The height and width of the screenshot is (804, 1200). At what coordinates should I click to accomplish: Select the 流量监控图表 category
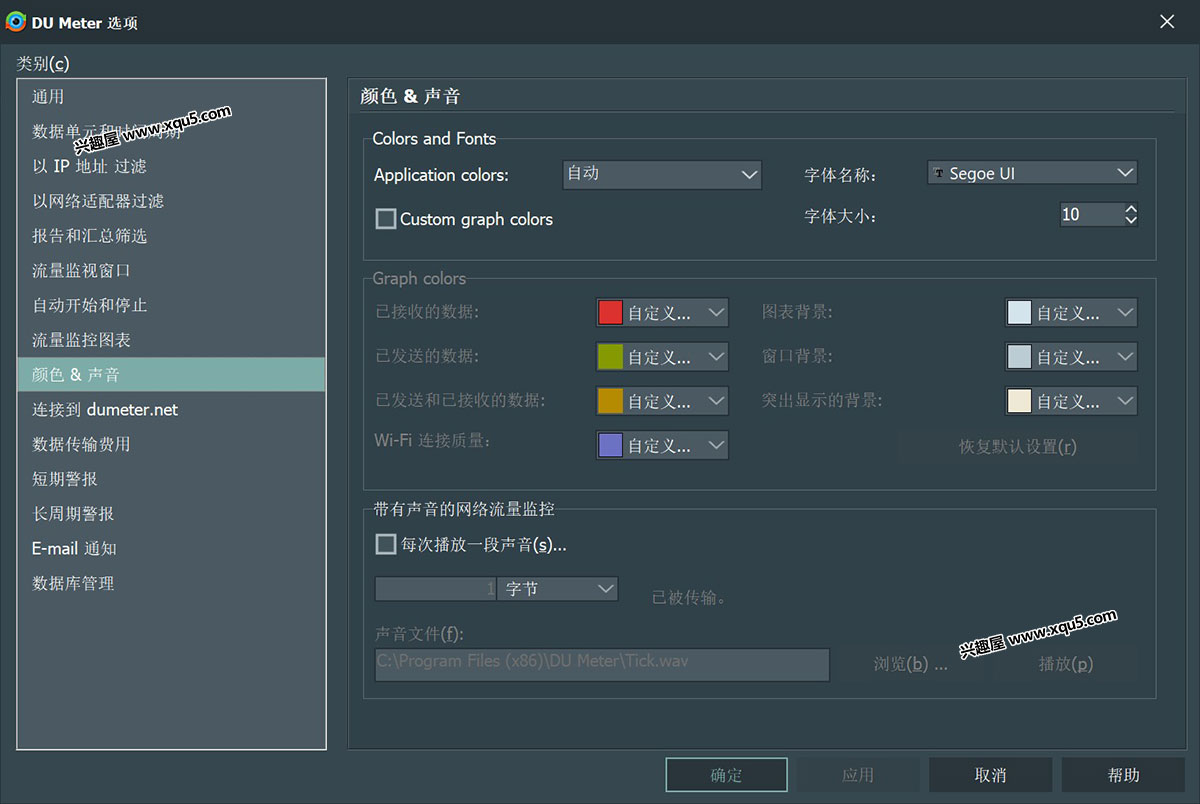[171, 340]
